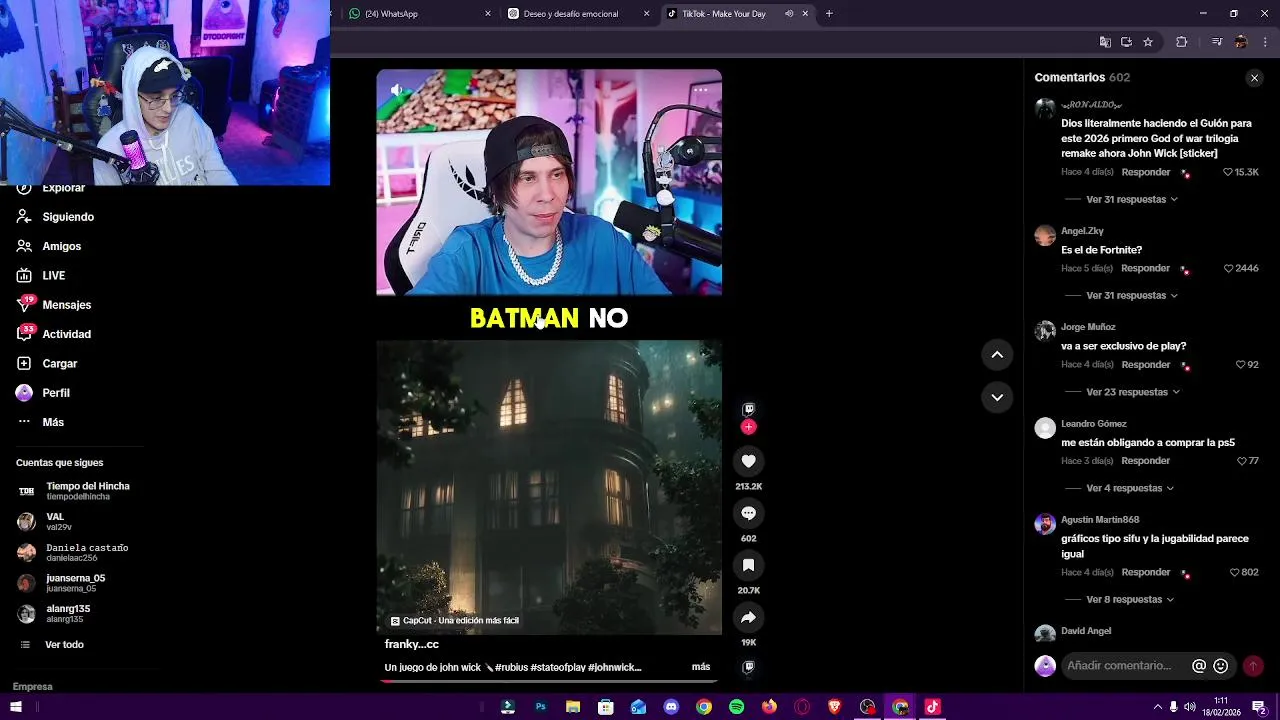
Task: Post comment with the red send arrow
Action: pyautogui.click(x=1253, y=666)
